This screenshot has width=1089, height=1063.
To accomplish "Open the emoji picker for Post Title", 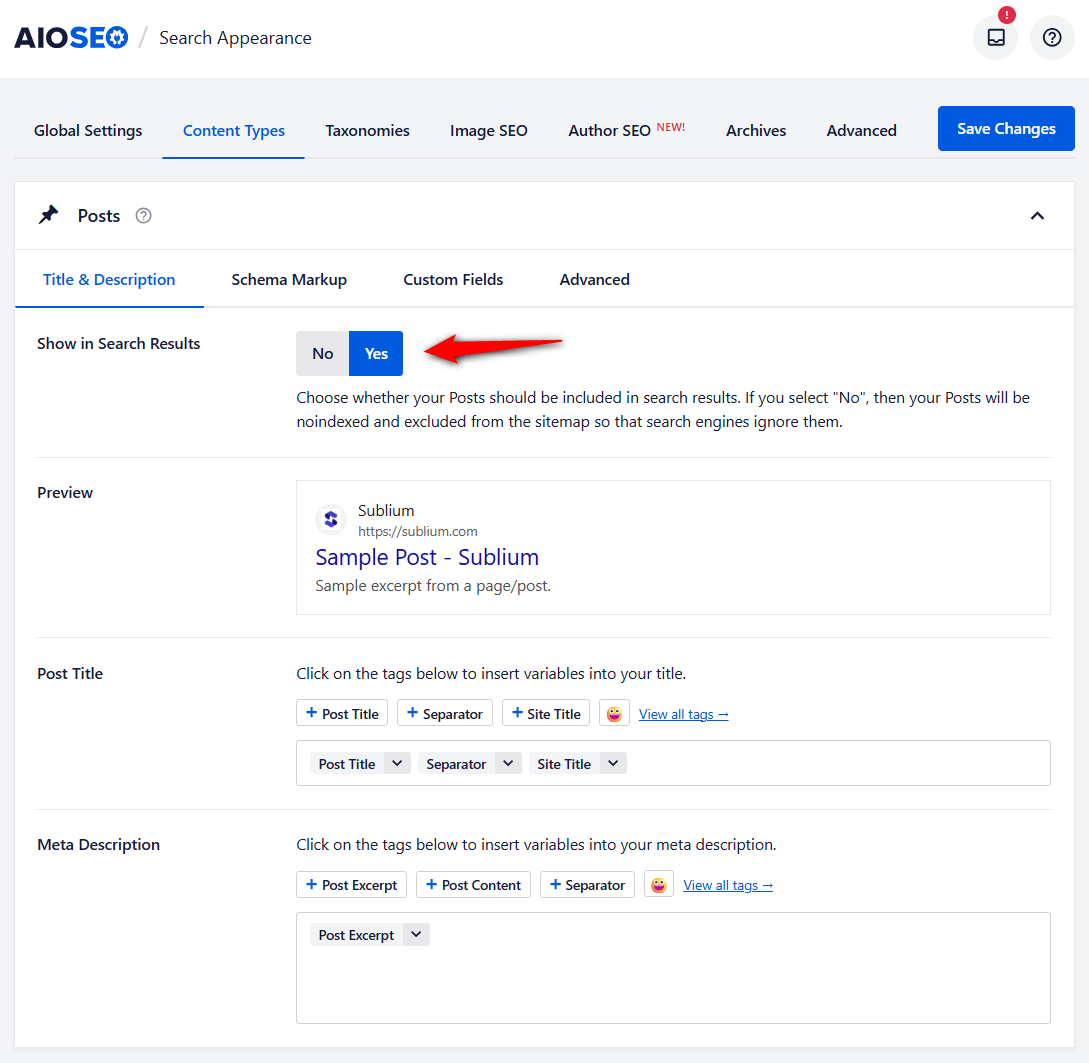I will (x=613, y=712).
